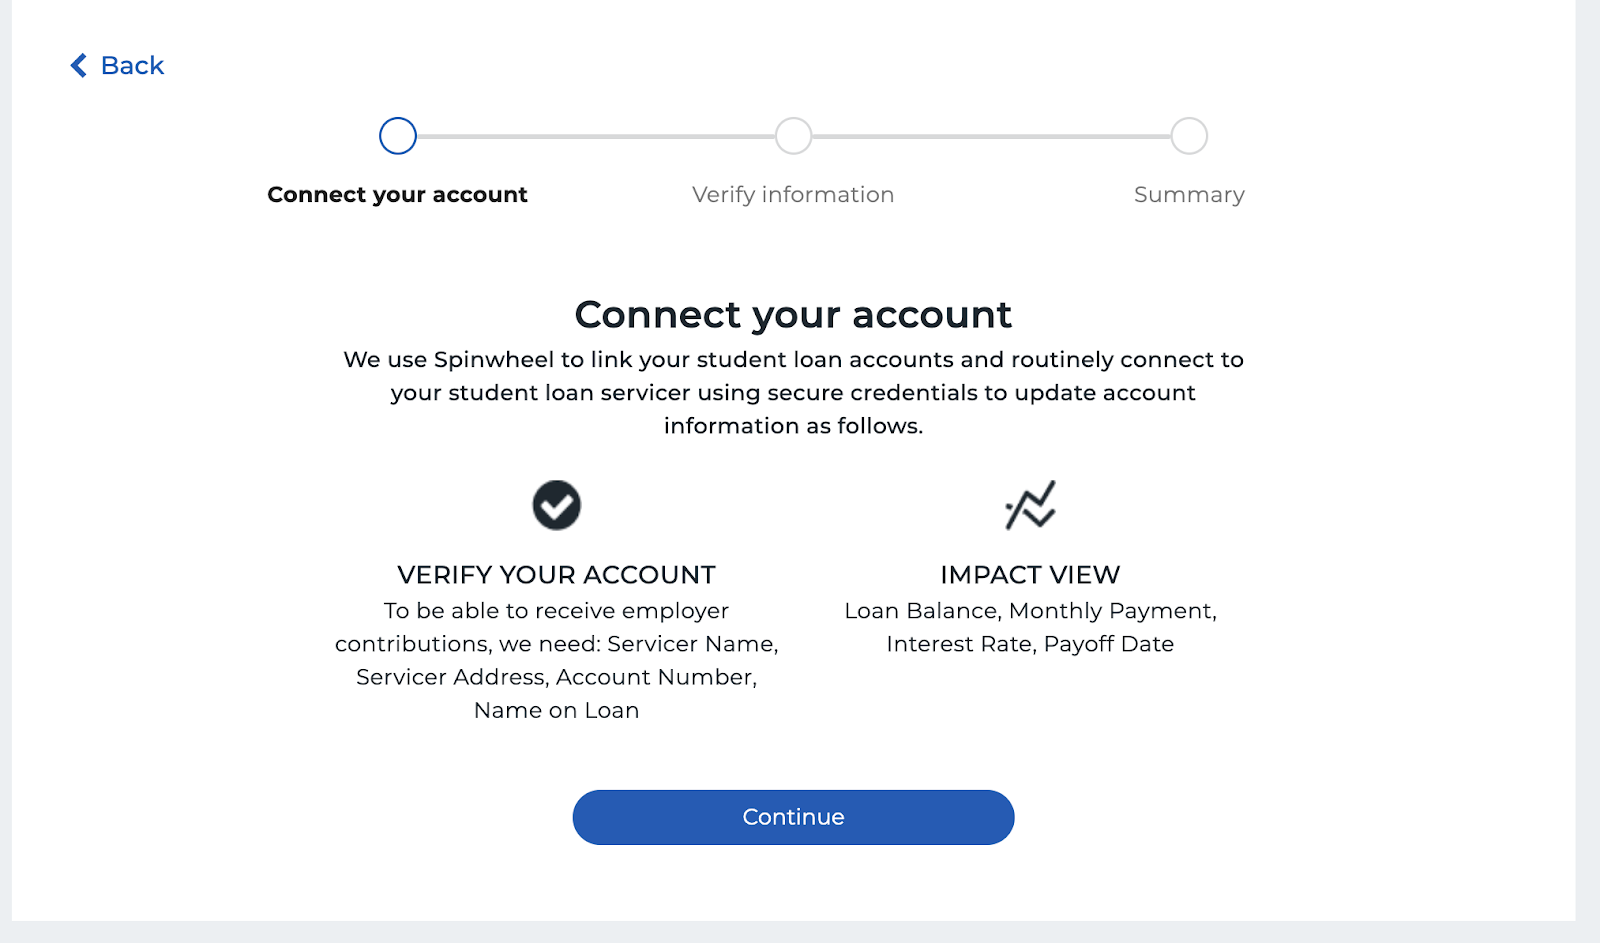Go to the Verify information step label
The image size is (1600, 943).
(x=793, y=195)
